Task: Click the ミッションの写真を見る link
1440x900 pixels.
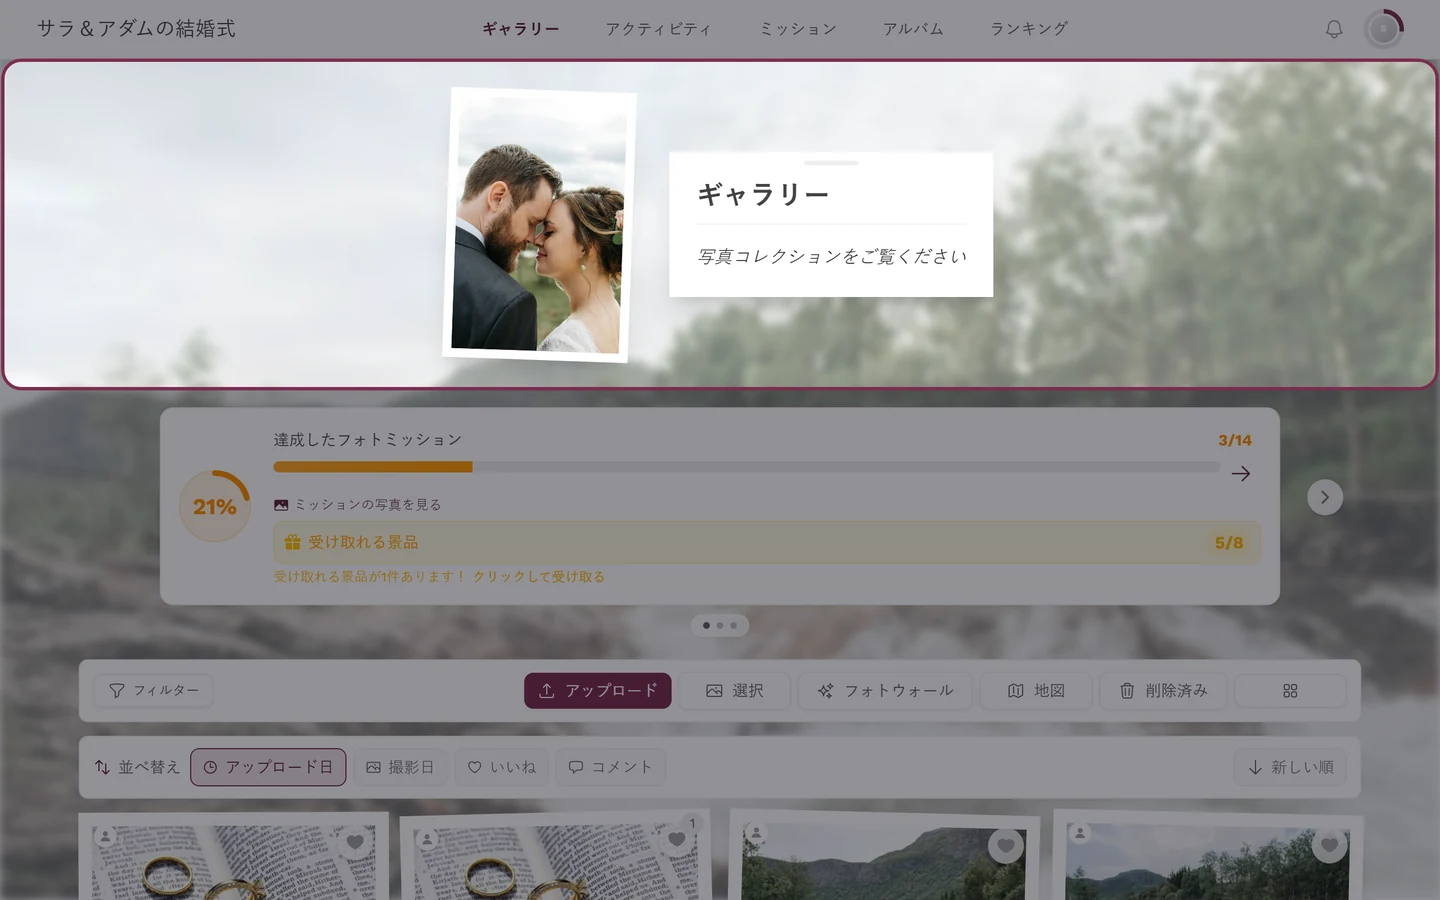Action: pos(367,505)
